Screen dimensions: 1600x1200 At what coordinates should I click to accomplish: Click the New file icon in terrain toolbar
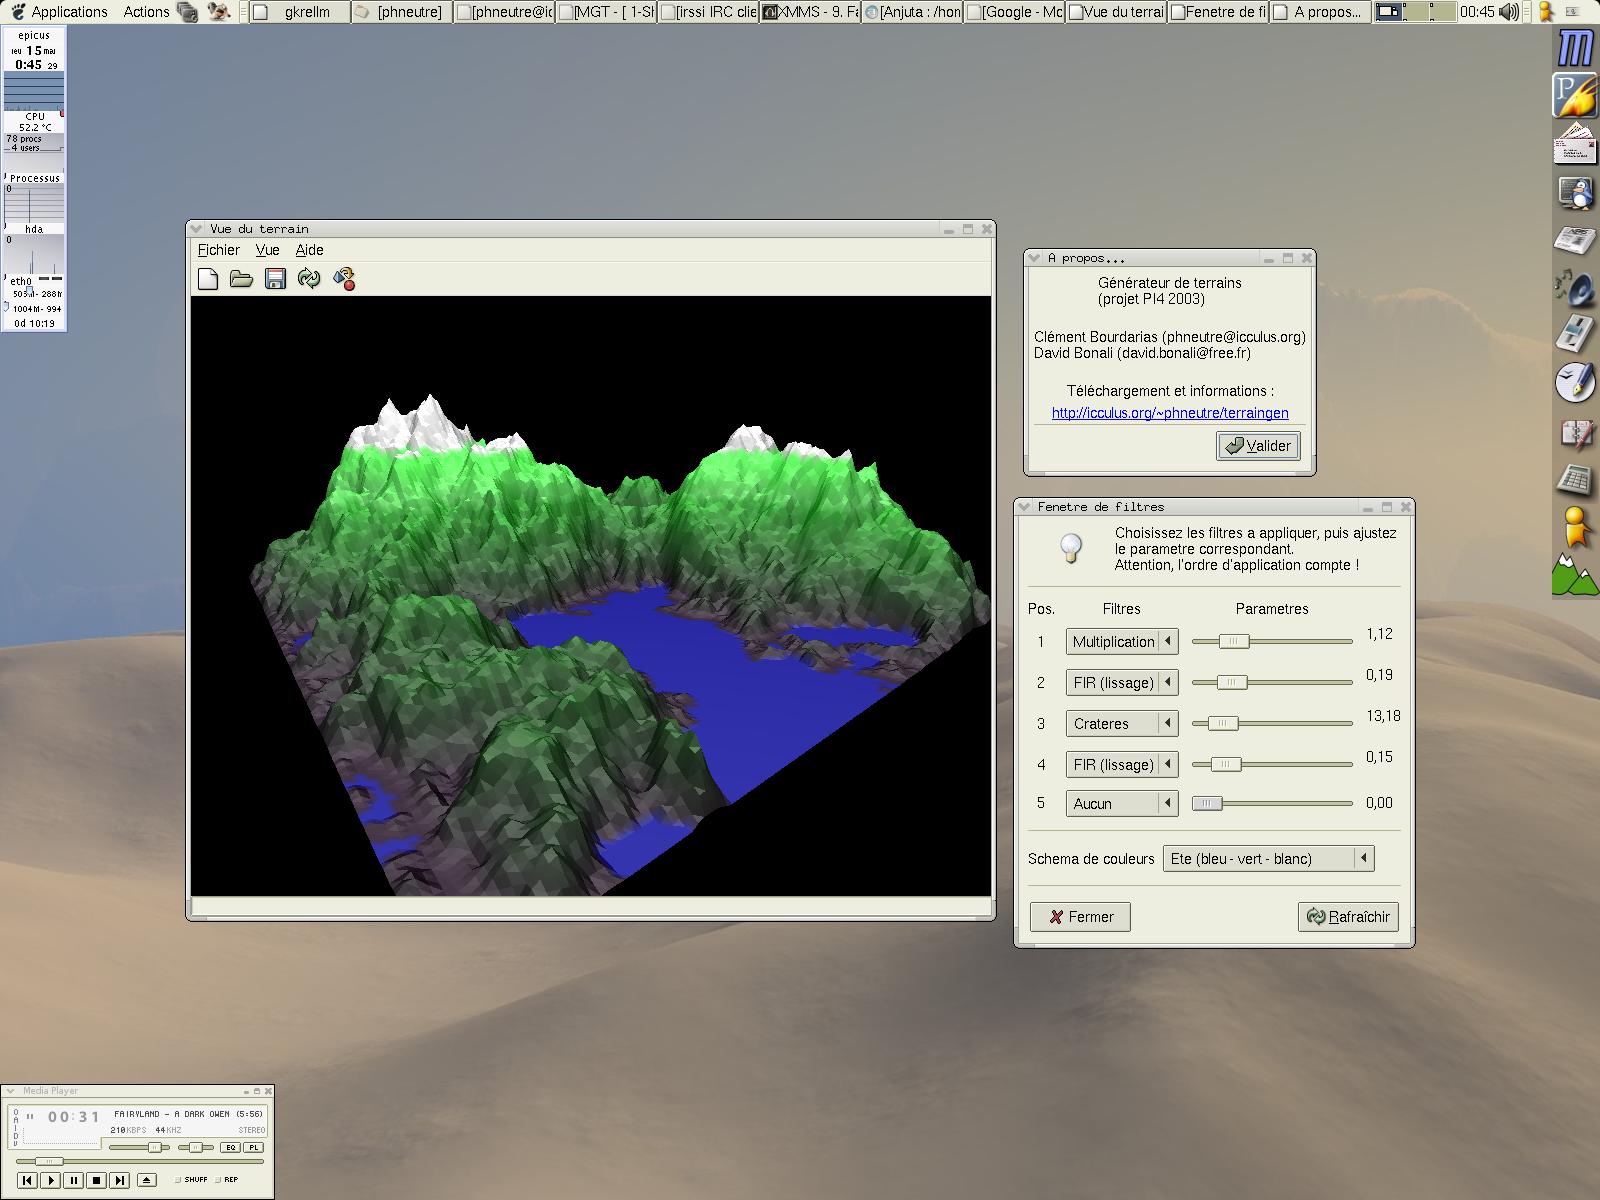pos(208,279)
